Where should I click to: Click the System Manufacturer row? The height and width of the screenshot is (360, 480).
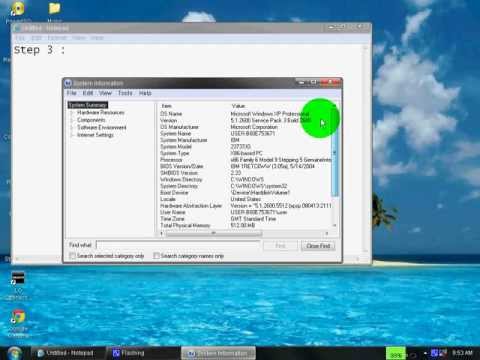[245, 140]
